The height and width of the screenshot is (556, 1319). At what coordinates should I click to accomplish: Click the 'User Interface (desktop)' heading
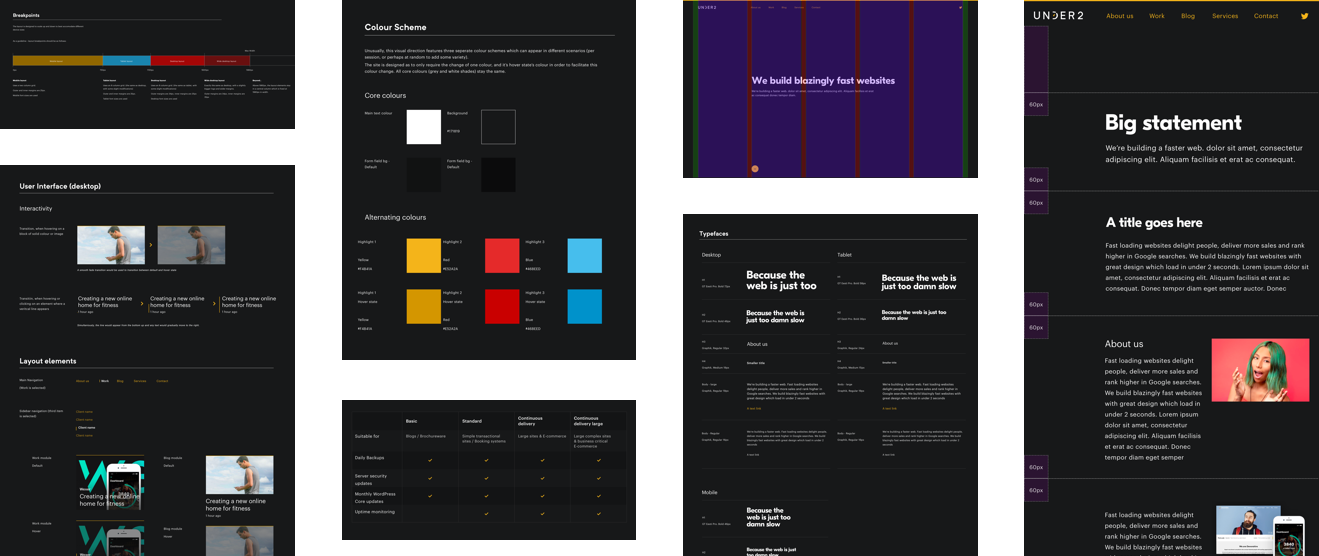click(x=60, y=186)
